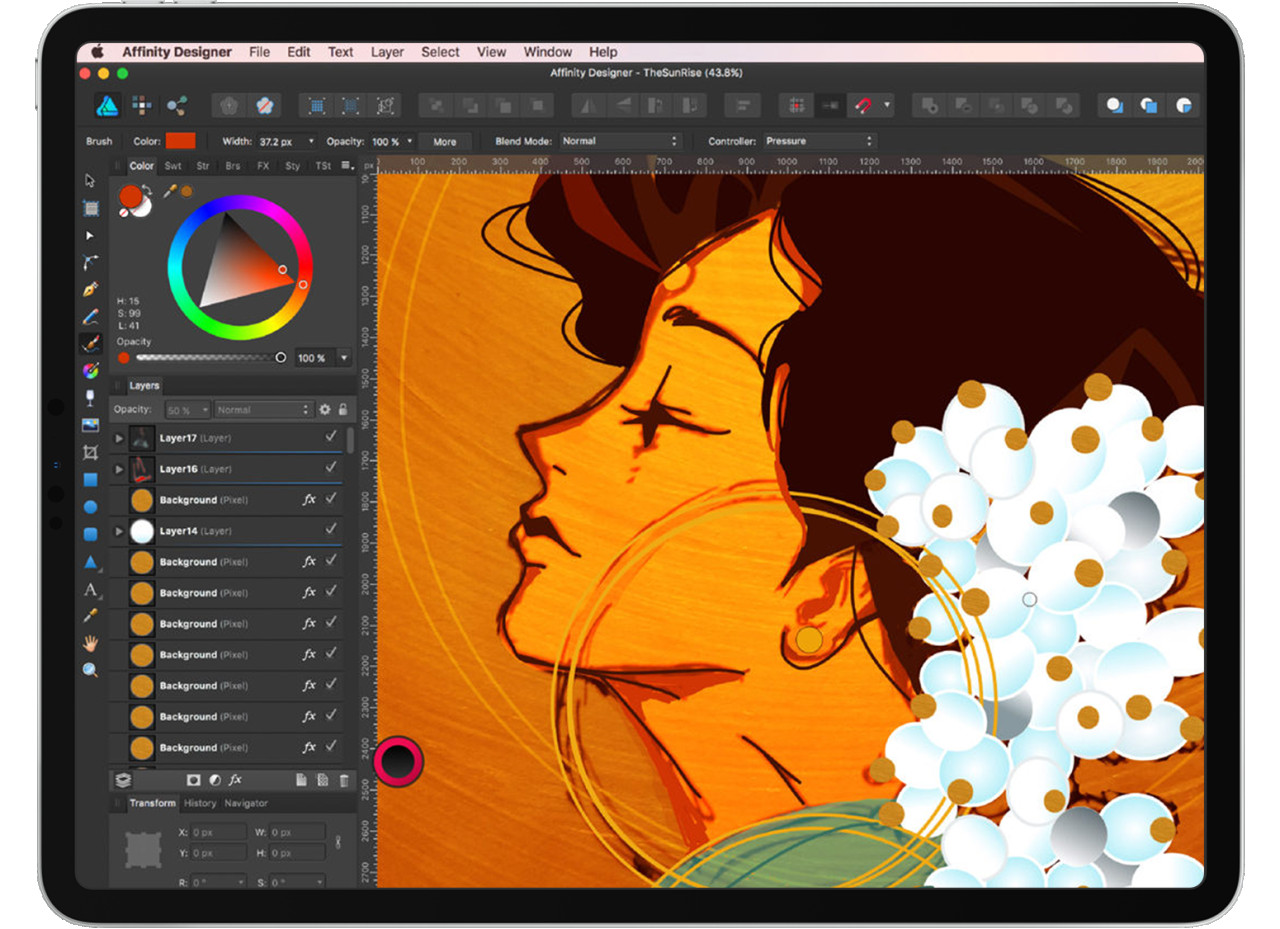Viewport: 1280px width, 929px height.
Task: Select the Move tool arrow
Action: (90, 181)
